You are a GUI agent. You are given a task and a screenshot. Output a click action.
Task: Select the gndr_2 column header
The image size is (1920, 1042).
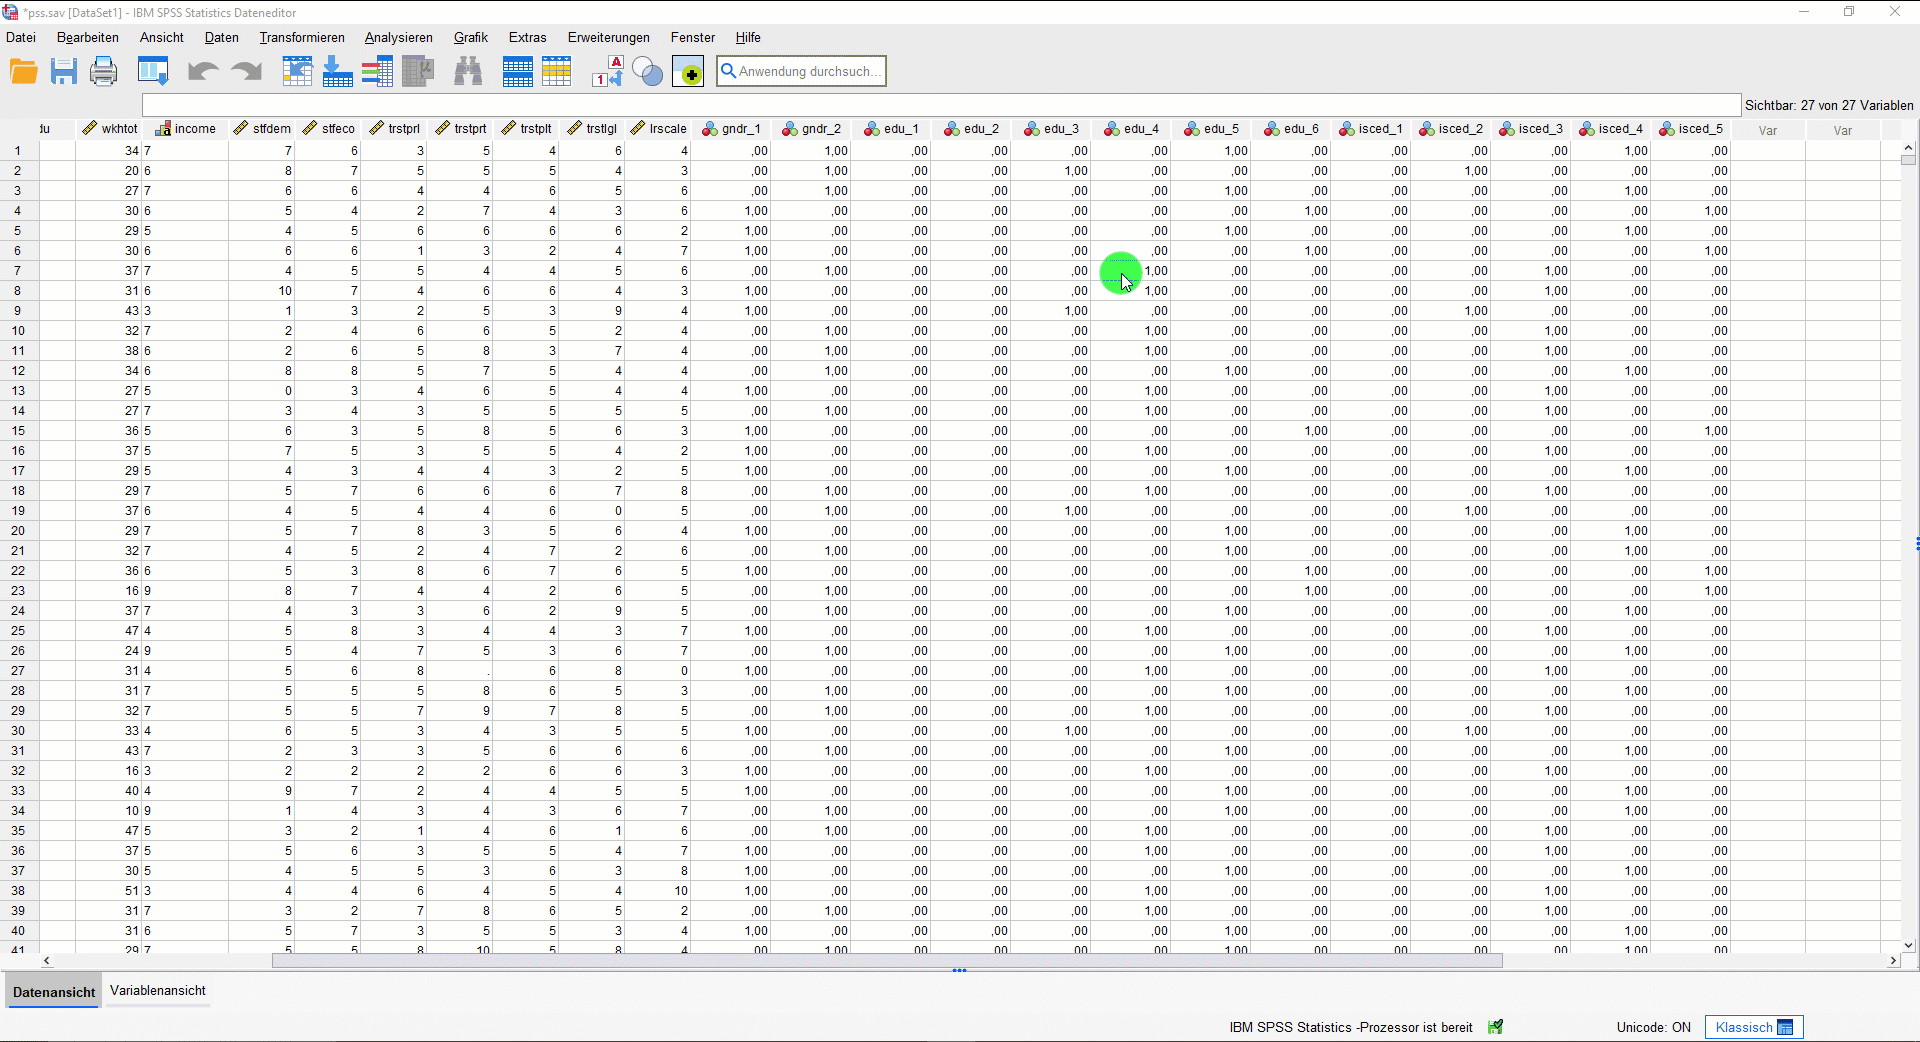[811, 129]
